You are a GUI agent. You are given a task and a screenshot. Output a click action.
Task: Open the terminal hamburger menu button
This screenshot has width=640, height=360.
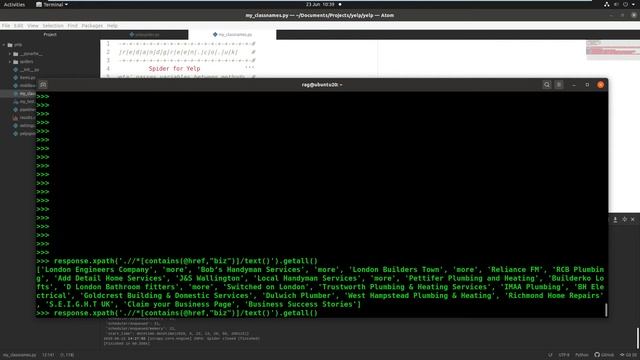[x=559, y=84]
